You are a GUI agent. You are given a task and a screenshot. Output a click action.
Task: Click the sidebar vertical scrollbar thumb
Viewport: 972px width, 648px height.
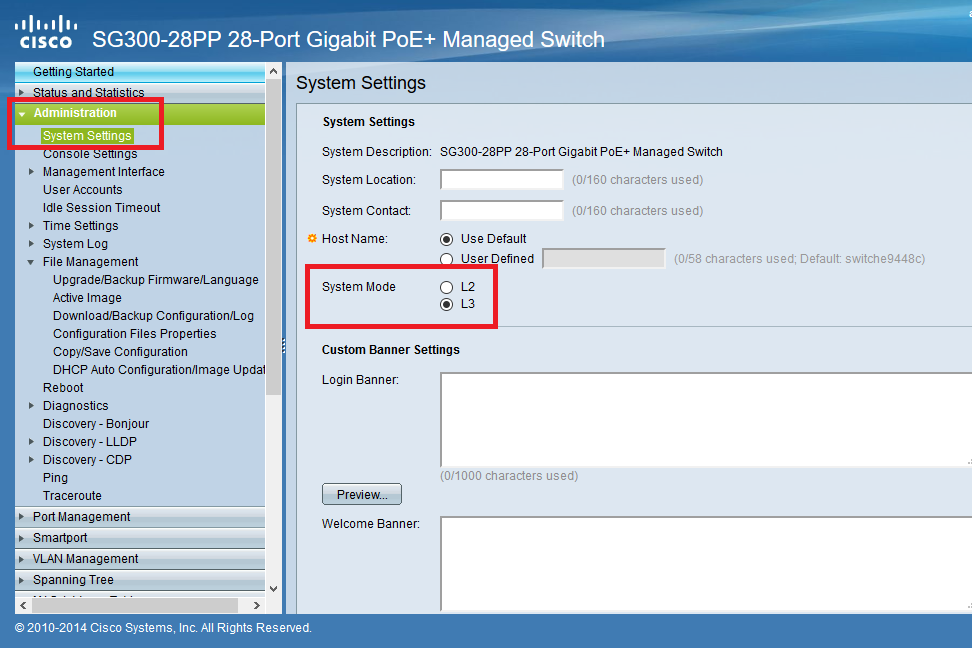click(x=273, y=237)
